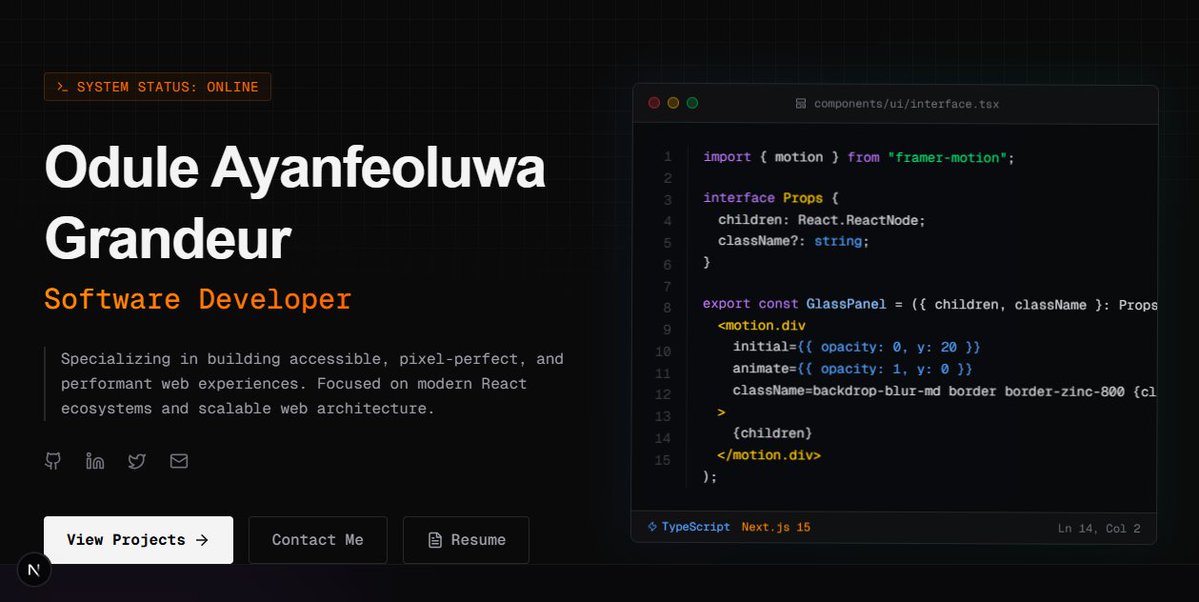Viewport: 1199px width, 602px height.
Task: Click the green traffic-light dot on code window
Action: pyautogui.click(x=691, y=102)
